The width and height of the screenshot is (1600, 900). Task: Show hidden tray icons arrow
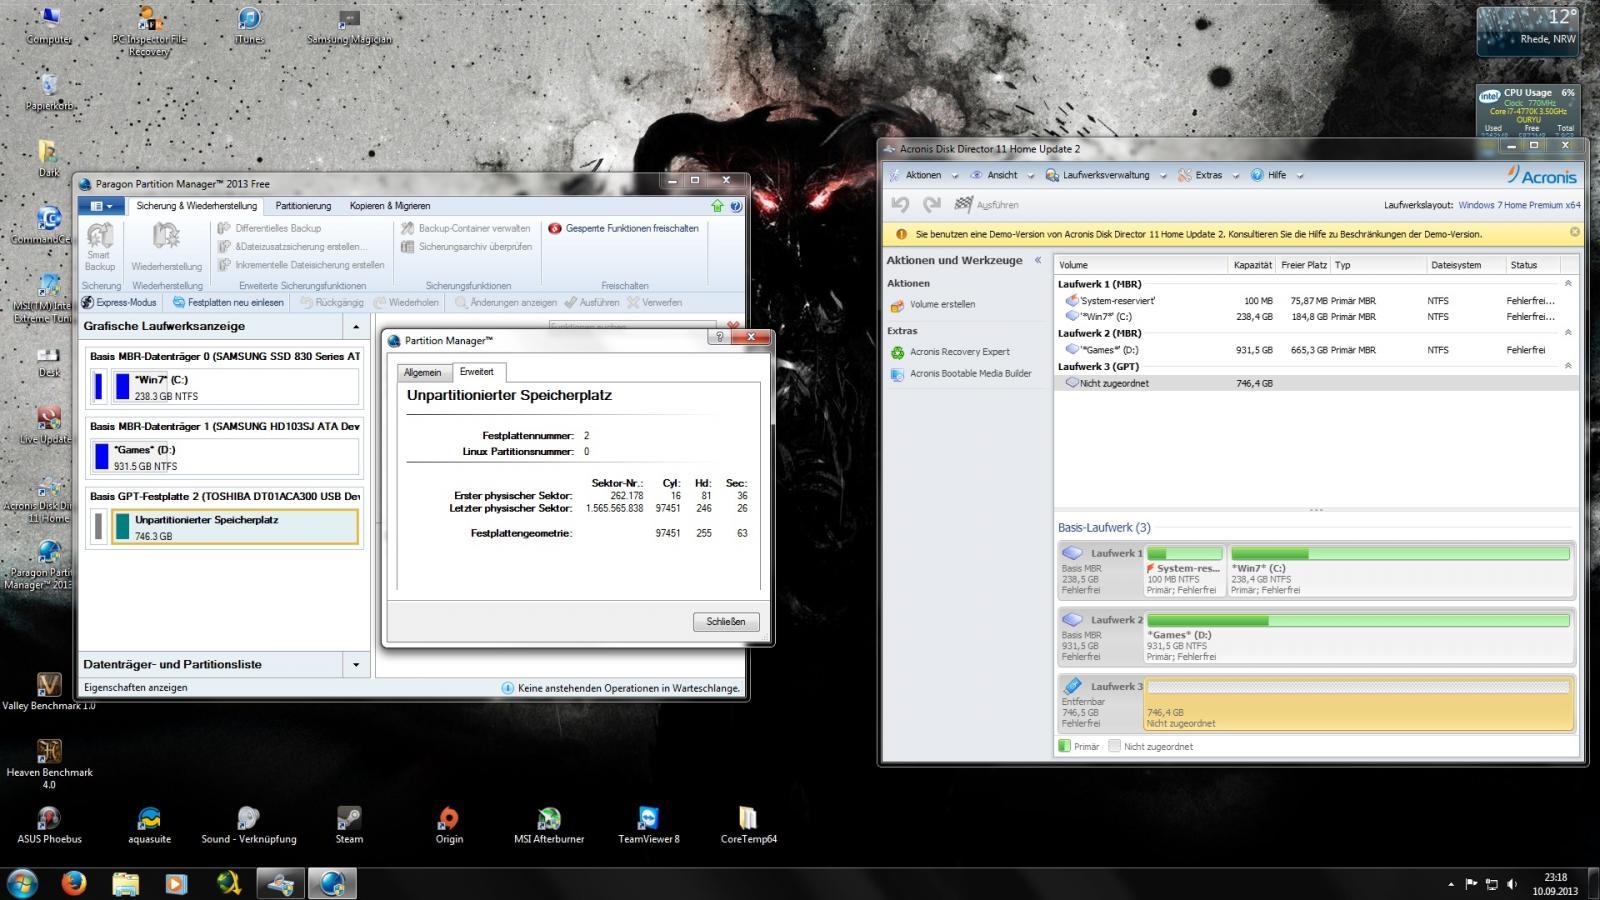pos(1451,884)
